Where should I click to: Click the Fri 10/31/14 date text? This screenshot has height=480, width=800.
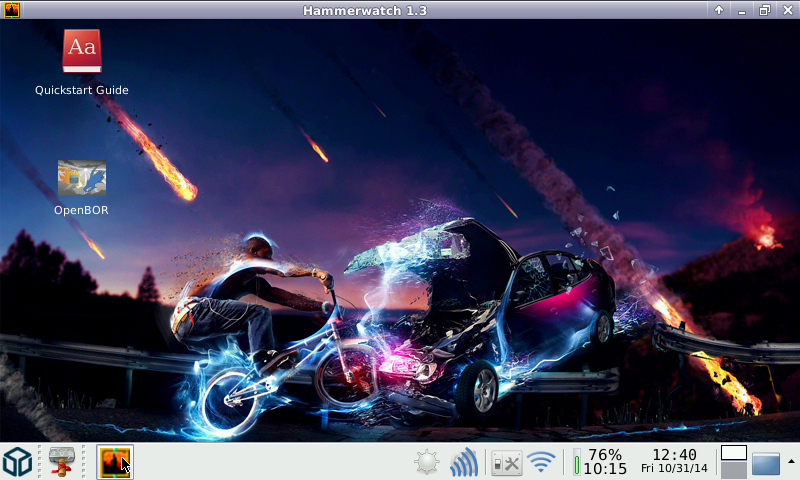coord(674,469)
